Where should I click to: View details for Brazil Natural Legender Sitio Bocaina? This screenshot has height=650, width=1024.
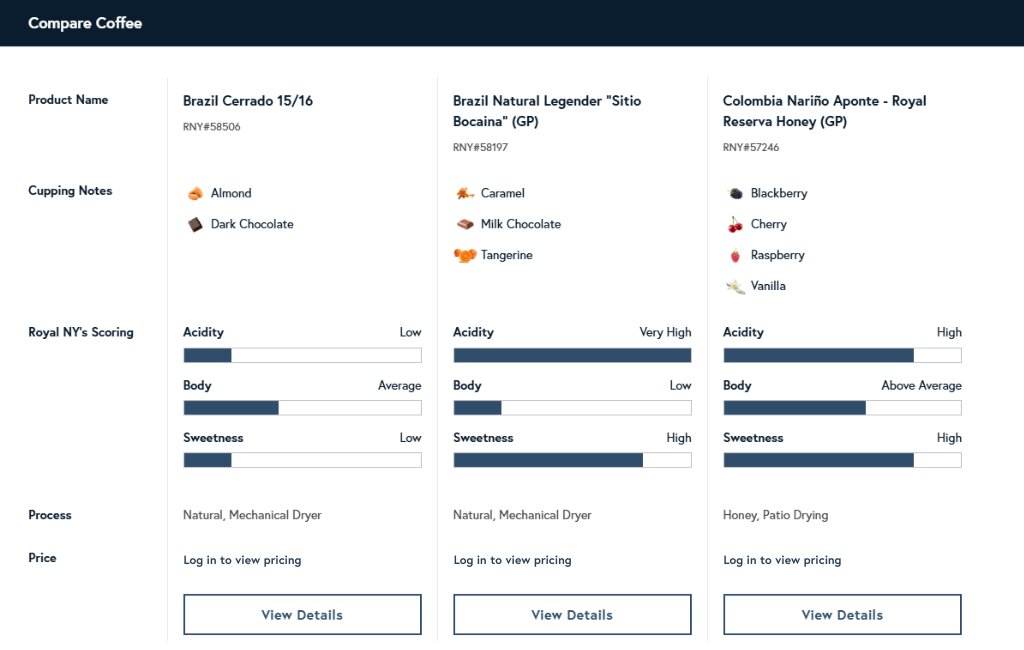pyautogui.click(x=572, y=614)
